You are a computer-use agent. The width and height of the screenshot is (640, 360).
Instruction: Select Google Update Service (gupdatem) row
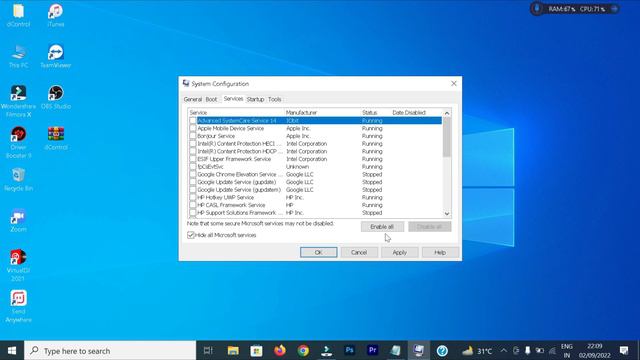coord(315,190)
